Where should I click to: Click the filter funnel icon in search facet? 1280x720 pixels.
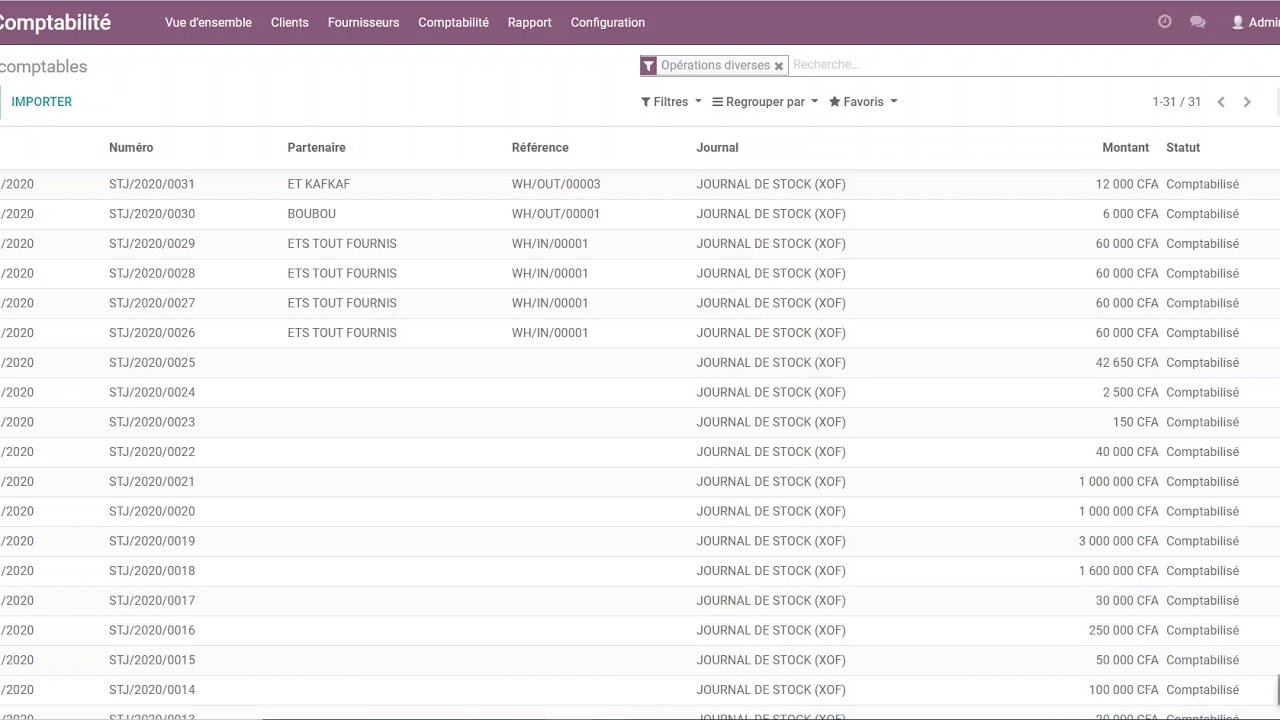648,66
